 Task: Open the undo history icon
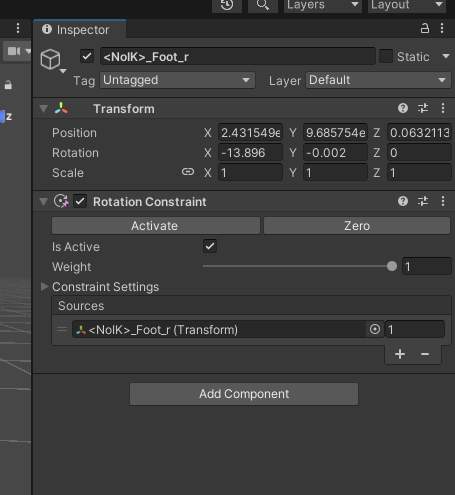tap(227, 6)
